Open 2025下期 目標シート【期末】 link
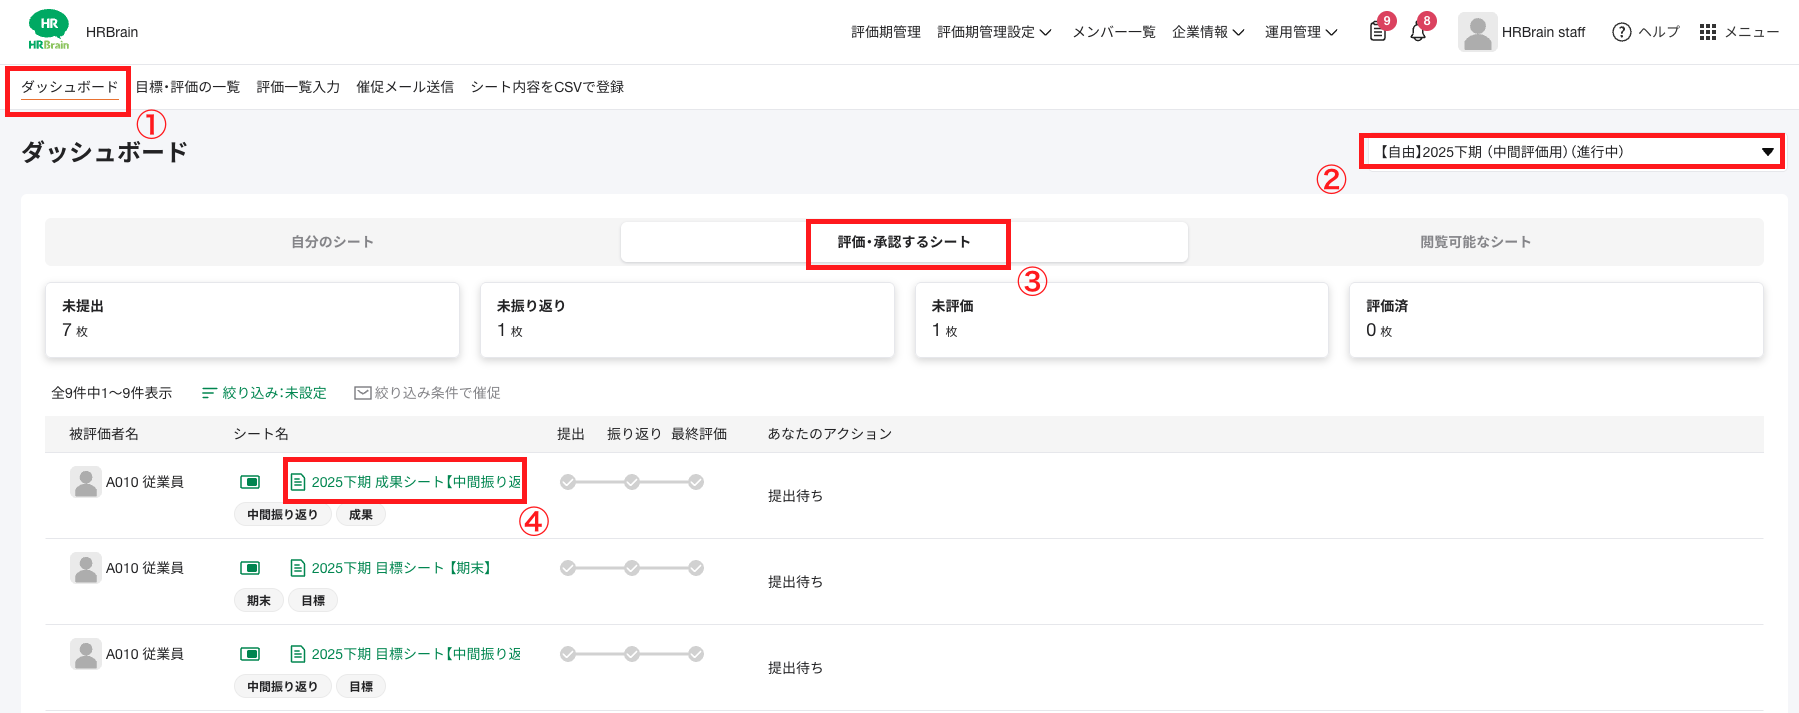This screenshot has width=1799, height=713. tap(401, 568)
